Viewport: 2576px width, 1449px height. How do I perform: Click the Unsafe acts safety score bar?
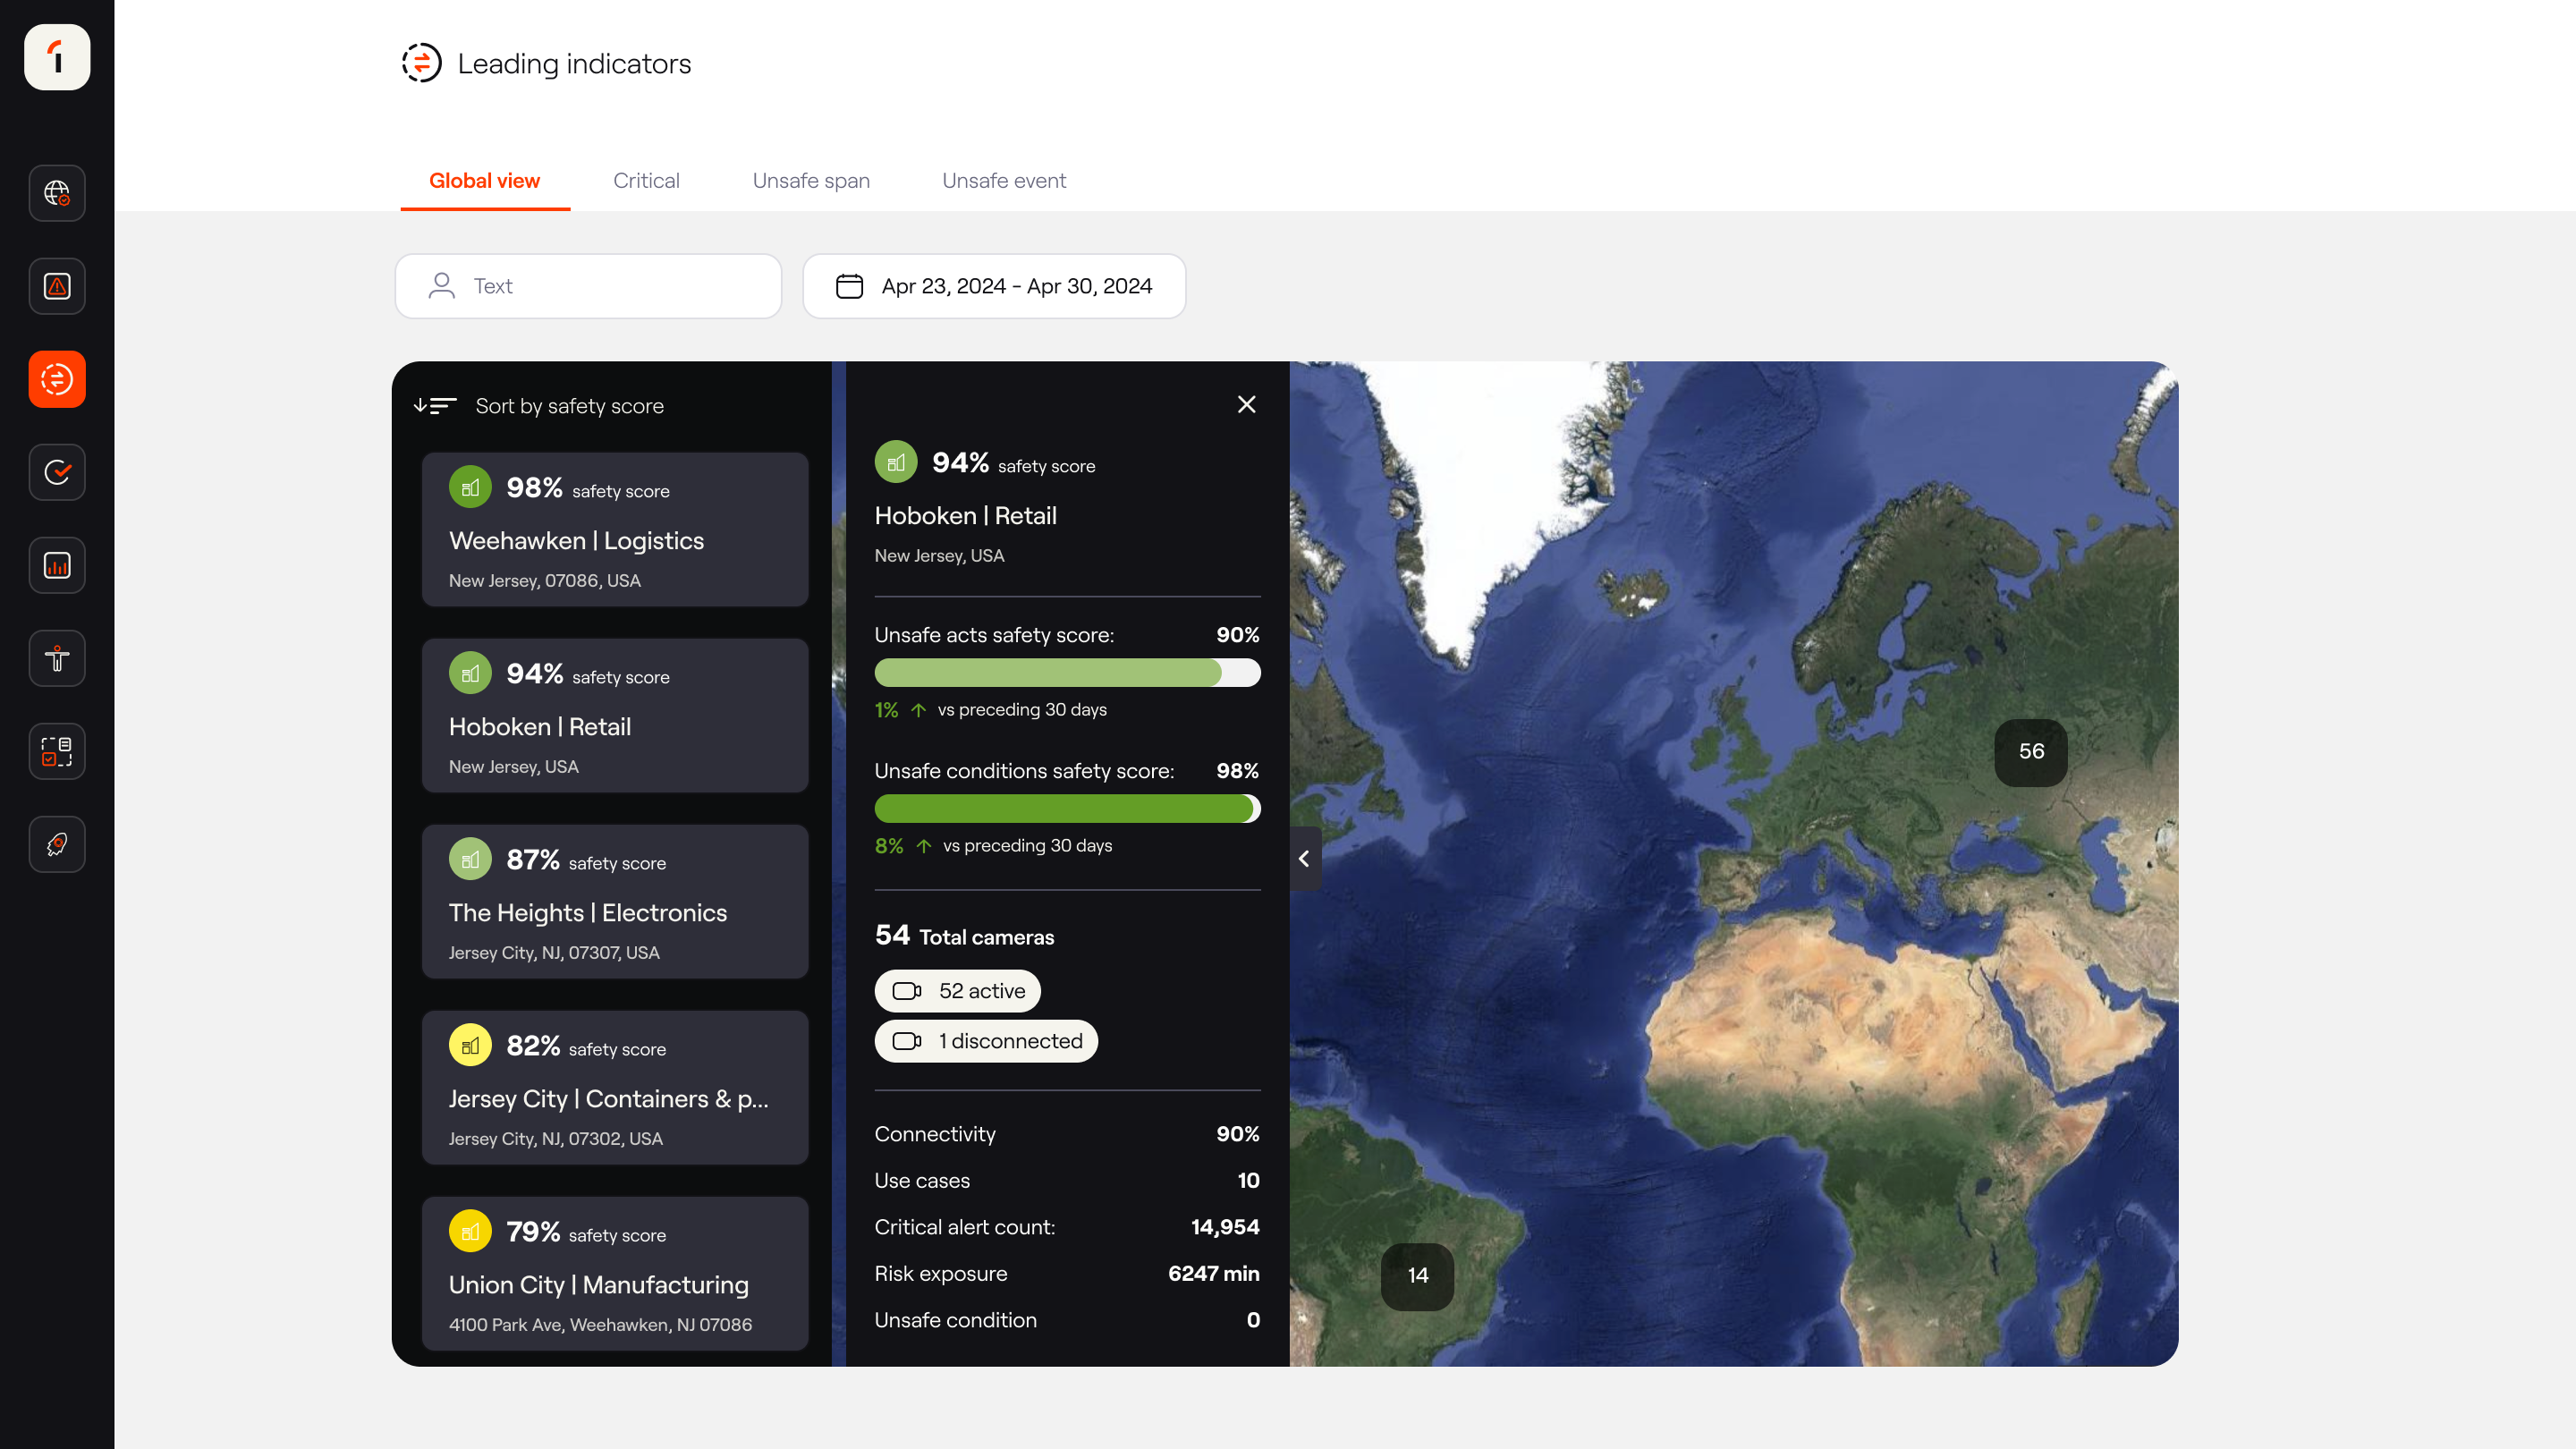pos(1066,673)
